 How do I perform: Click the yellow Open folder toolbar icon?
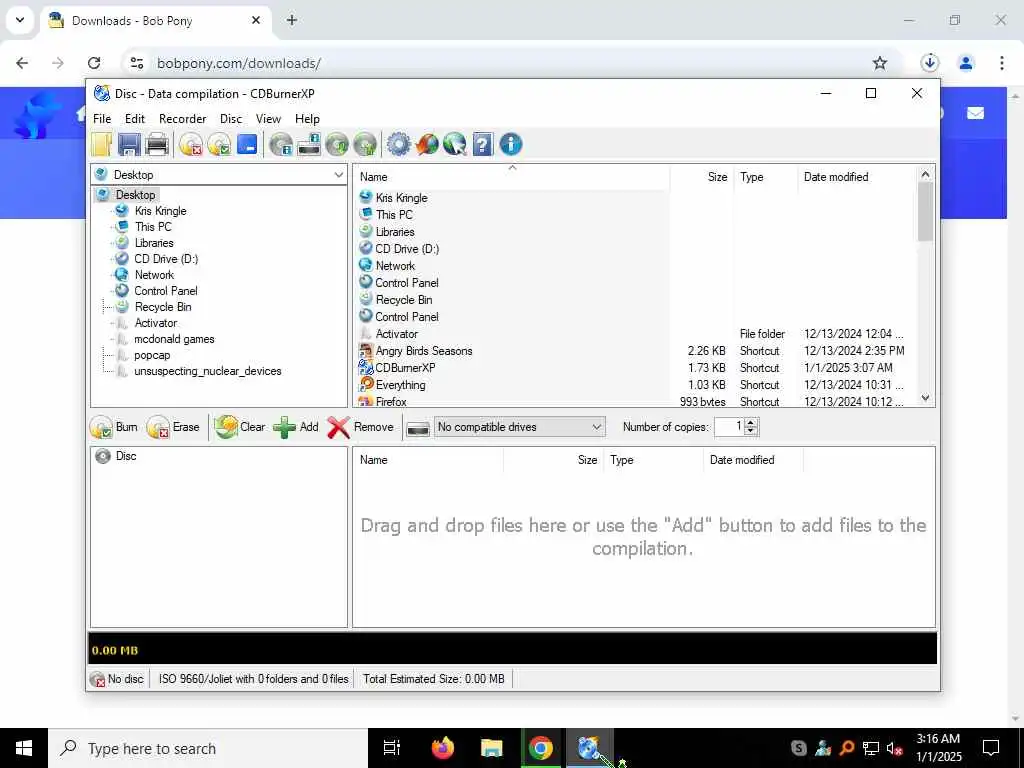click(102, 144)
